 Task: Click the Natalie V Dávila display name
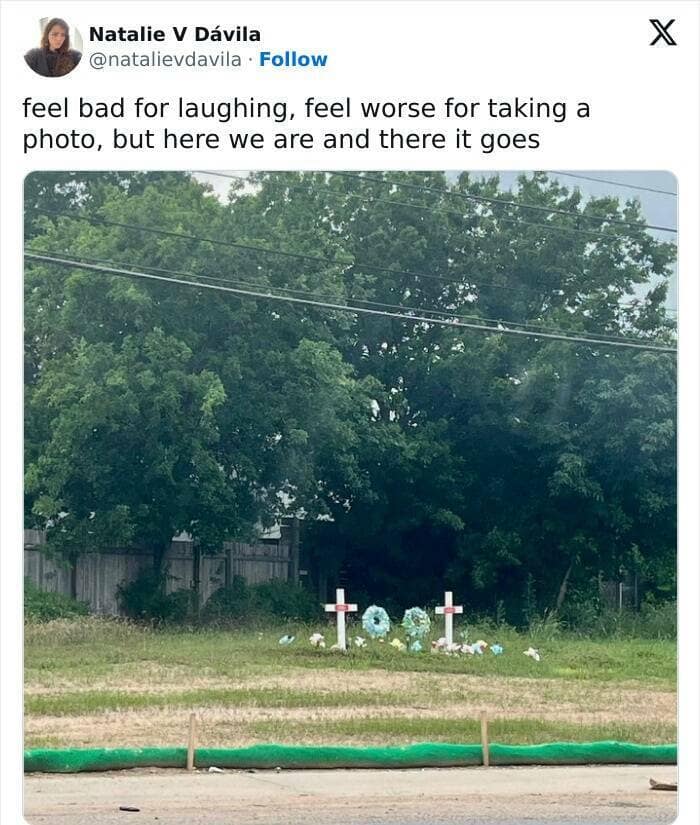[x=175, y=34]
